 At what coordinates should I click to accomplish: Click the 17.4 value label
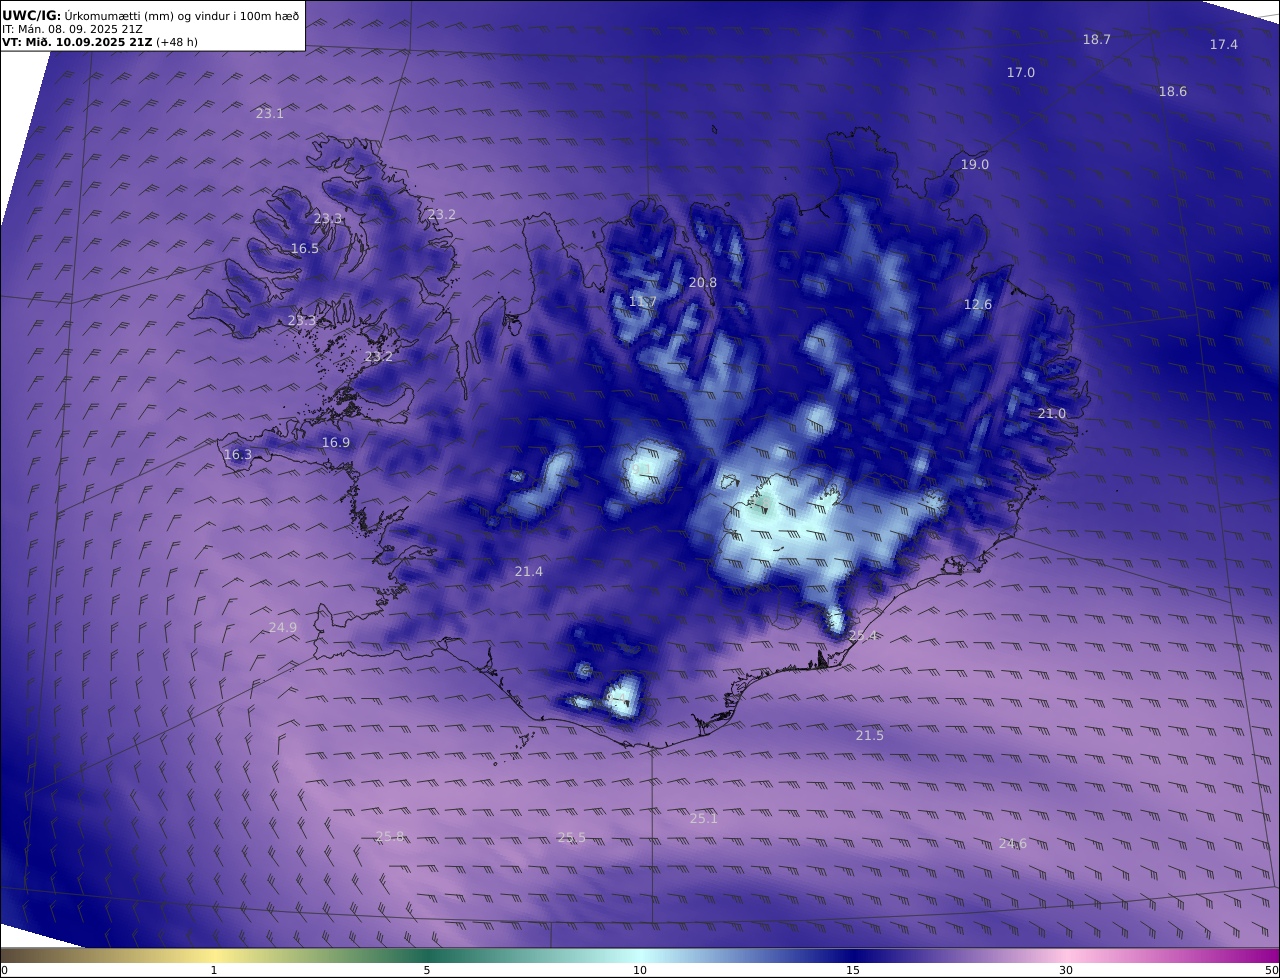pyautogui.click(x=1224, y=45)
